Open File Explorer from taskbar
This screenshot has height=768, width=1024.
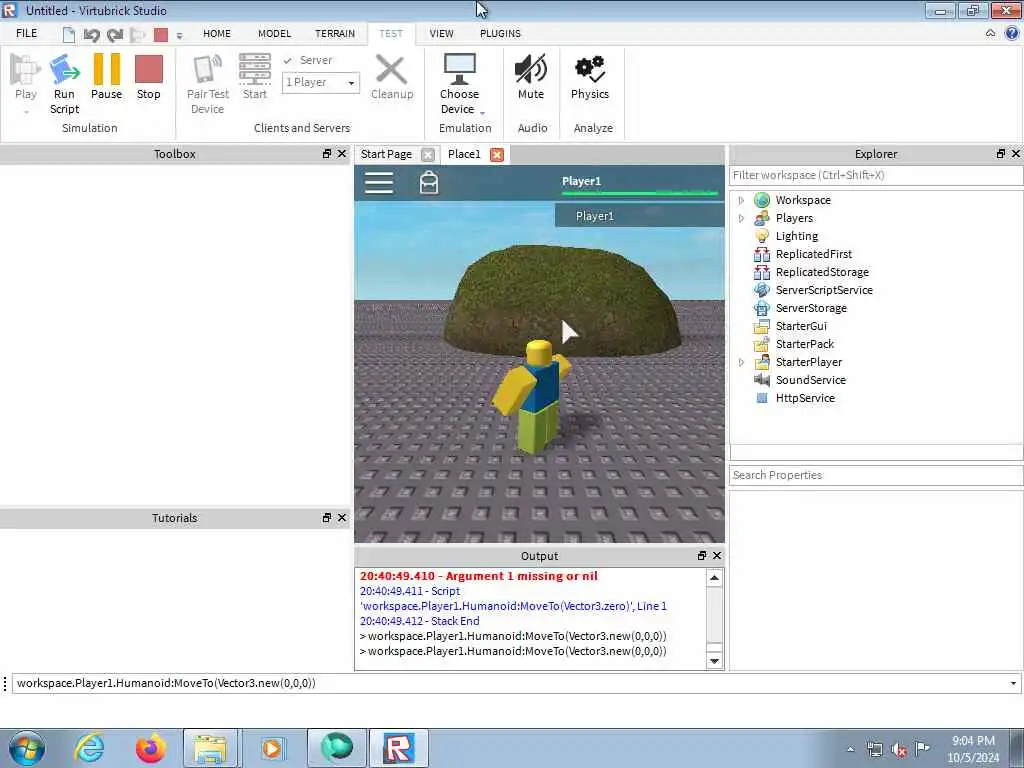click(210, 748)
